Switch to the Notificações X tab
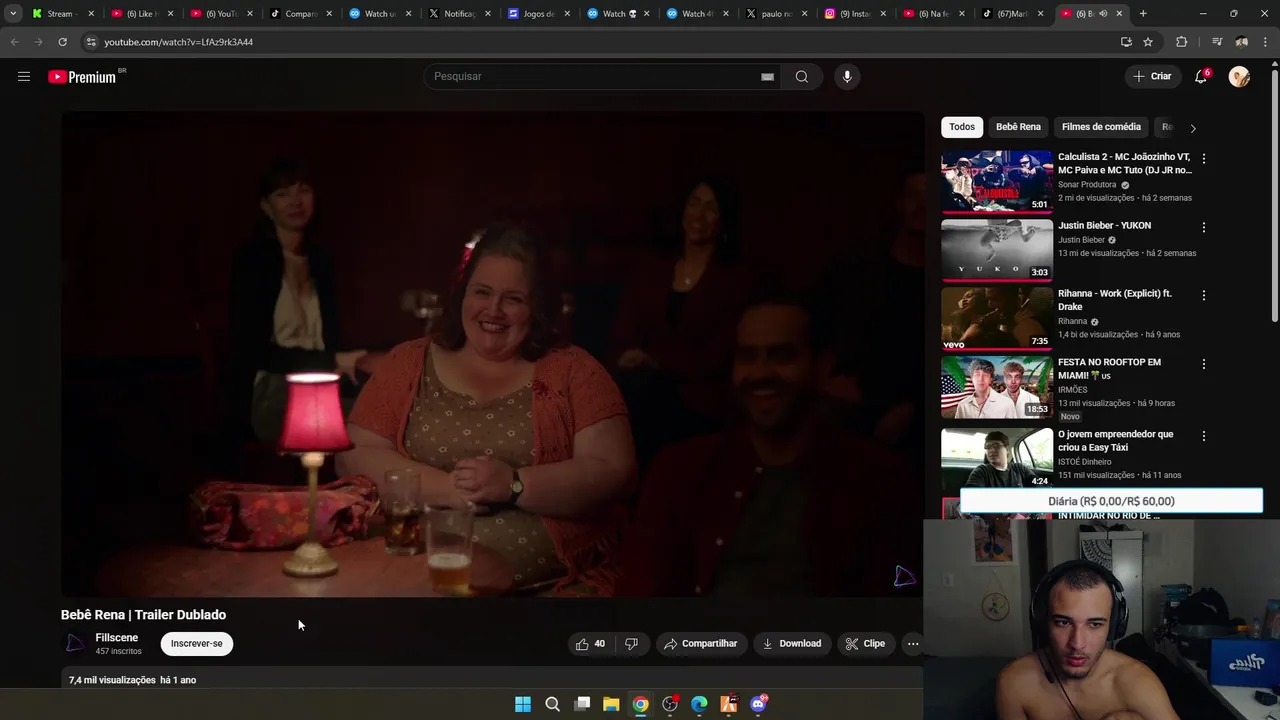The width and height of the screenshot is (1280, 720). [459, 14]
